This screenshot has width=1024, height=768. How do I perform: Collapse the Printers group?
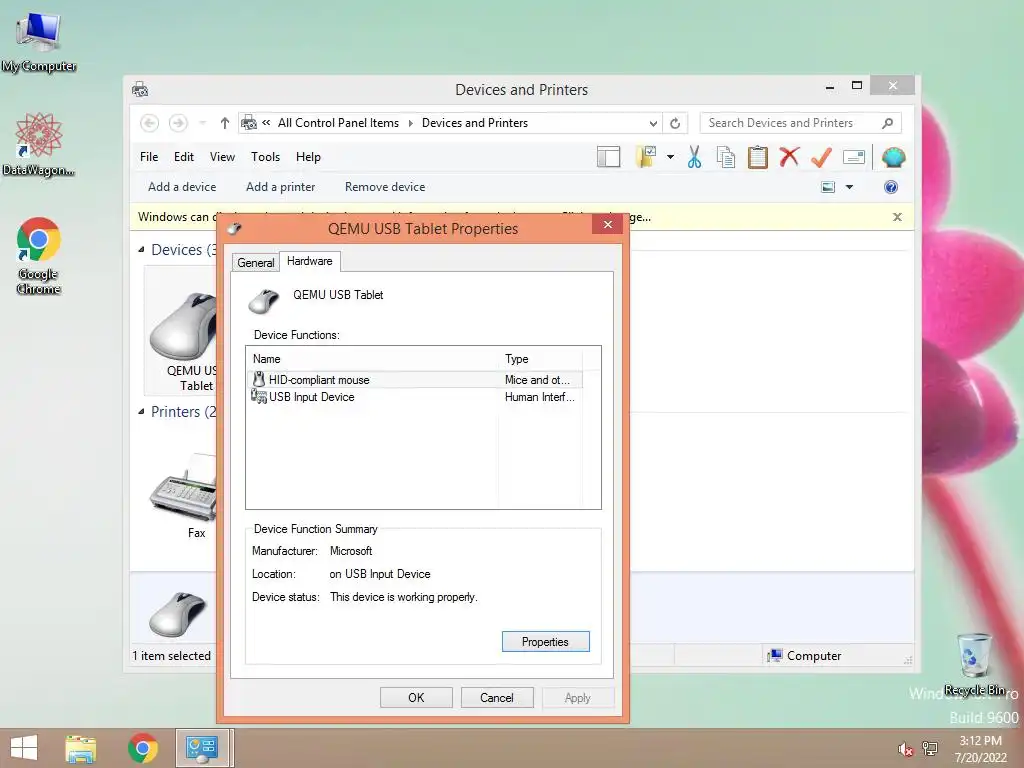(142, 411)
